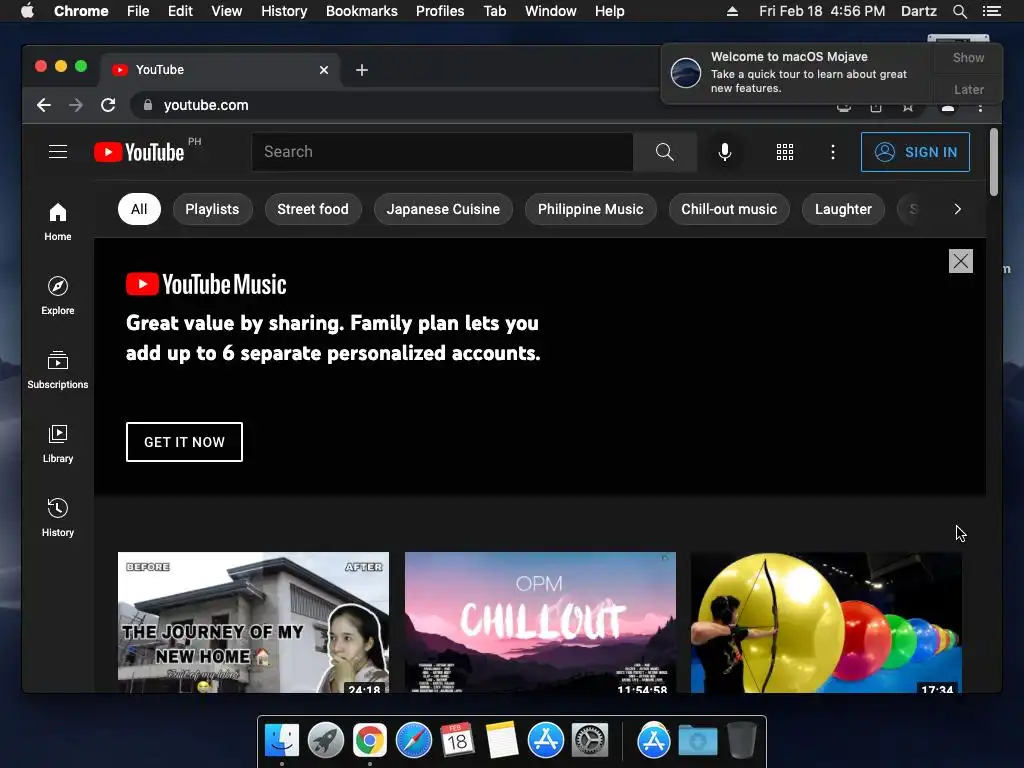1024x768 pixels.
Task: Open the Bookmarks menu
Action: [x=362, y=11]
